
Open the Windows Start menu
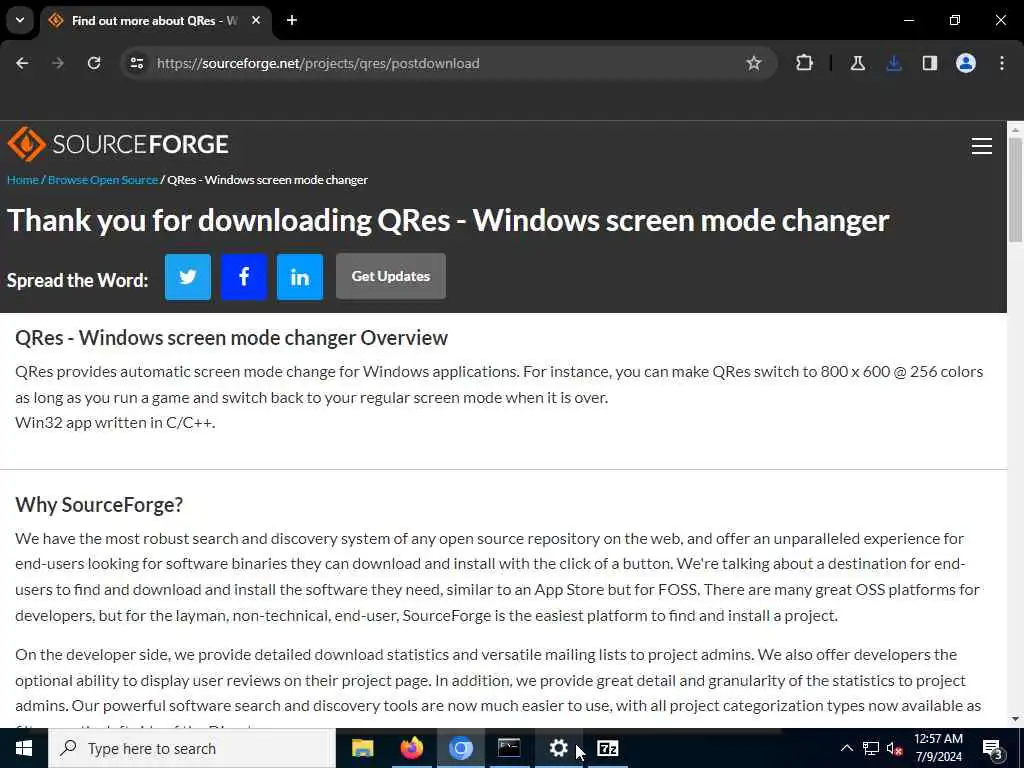pyautogui.click(x=24, y=748)
